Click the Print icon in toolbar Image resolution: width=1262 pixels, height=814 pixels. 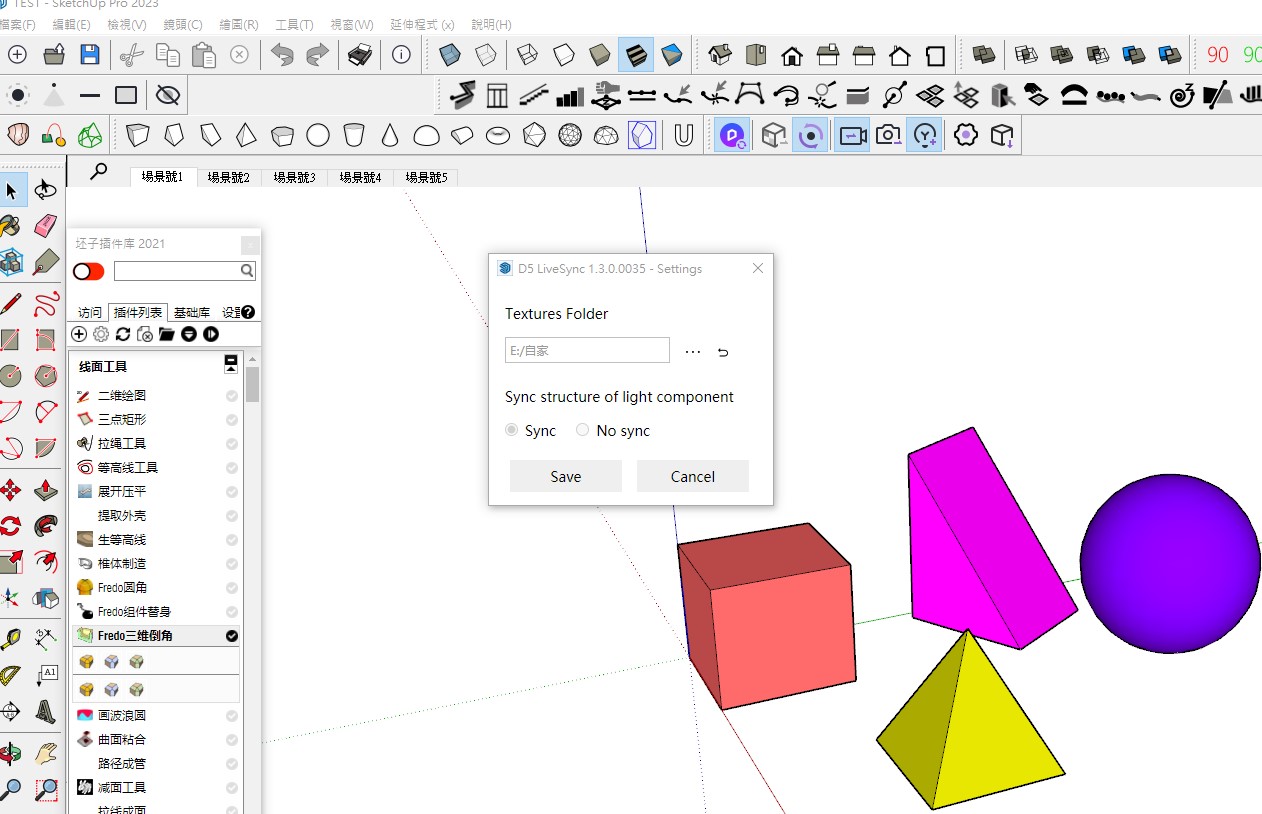coord(360,55)
